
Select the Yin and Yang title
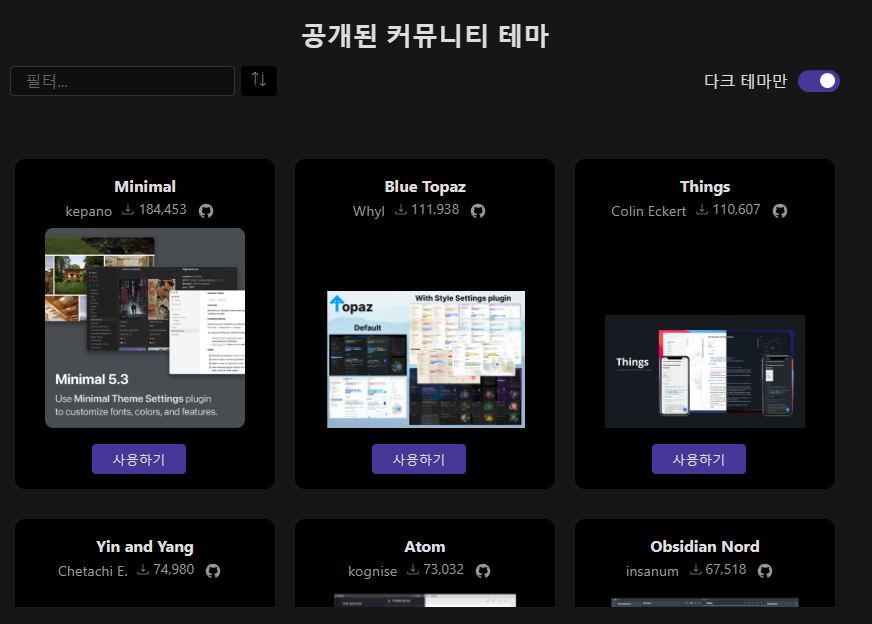click(145, 547)
